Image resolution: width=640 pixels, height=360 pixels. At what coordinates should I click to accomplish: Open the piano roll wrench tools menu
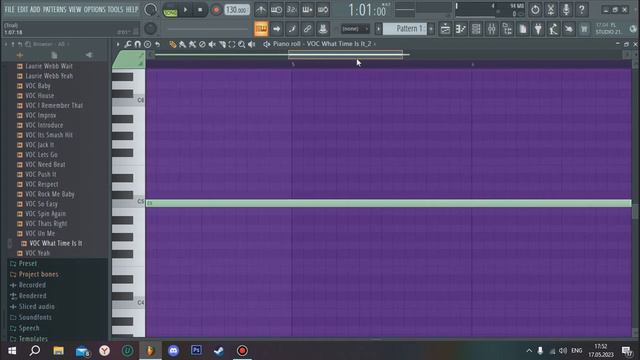coord(128,44)
